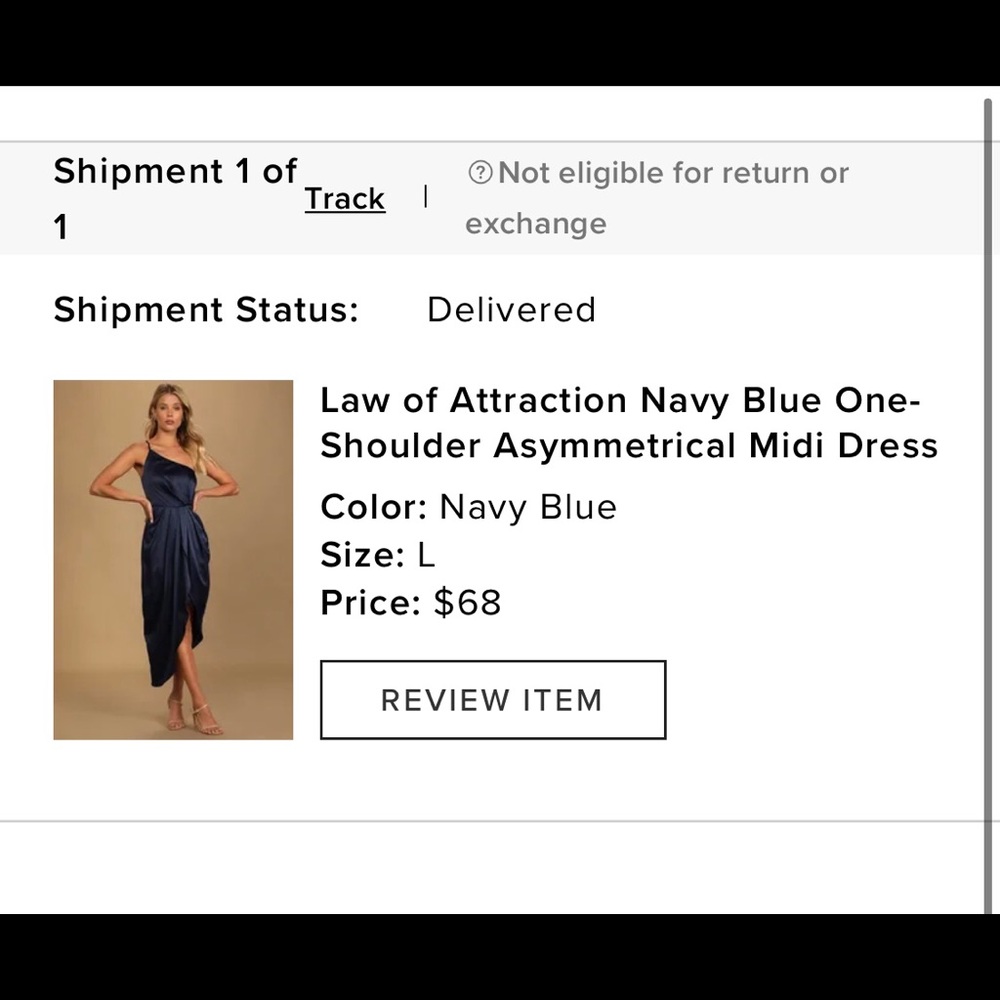Open the Law of Attraction Midi Dress title
1000x1000 pixels.
coord(628,423)
